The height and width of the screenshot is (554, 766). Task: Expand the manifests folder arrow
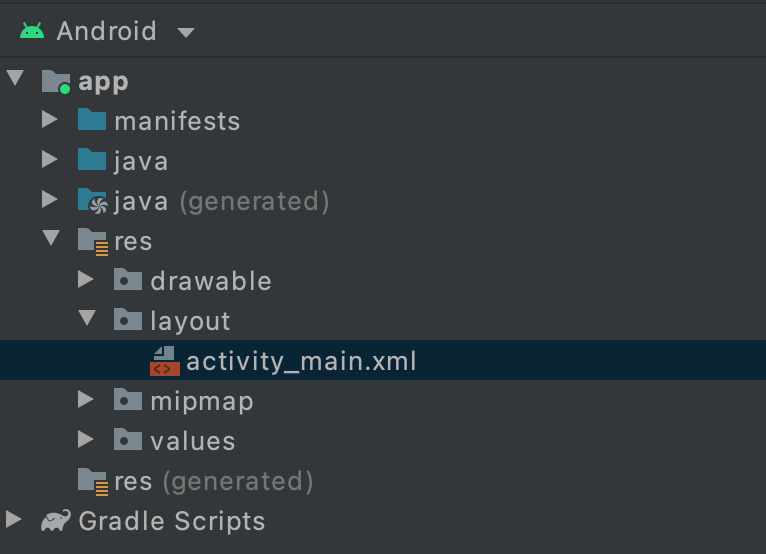point(50,121)
